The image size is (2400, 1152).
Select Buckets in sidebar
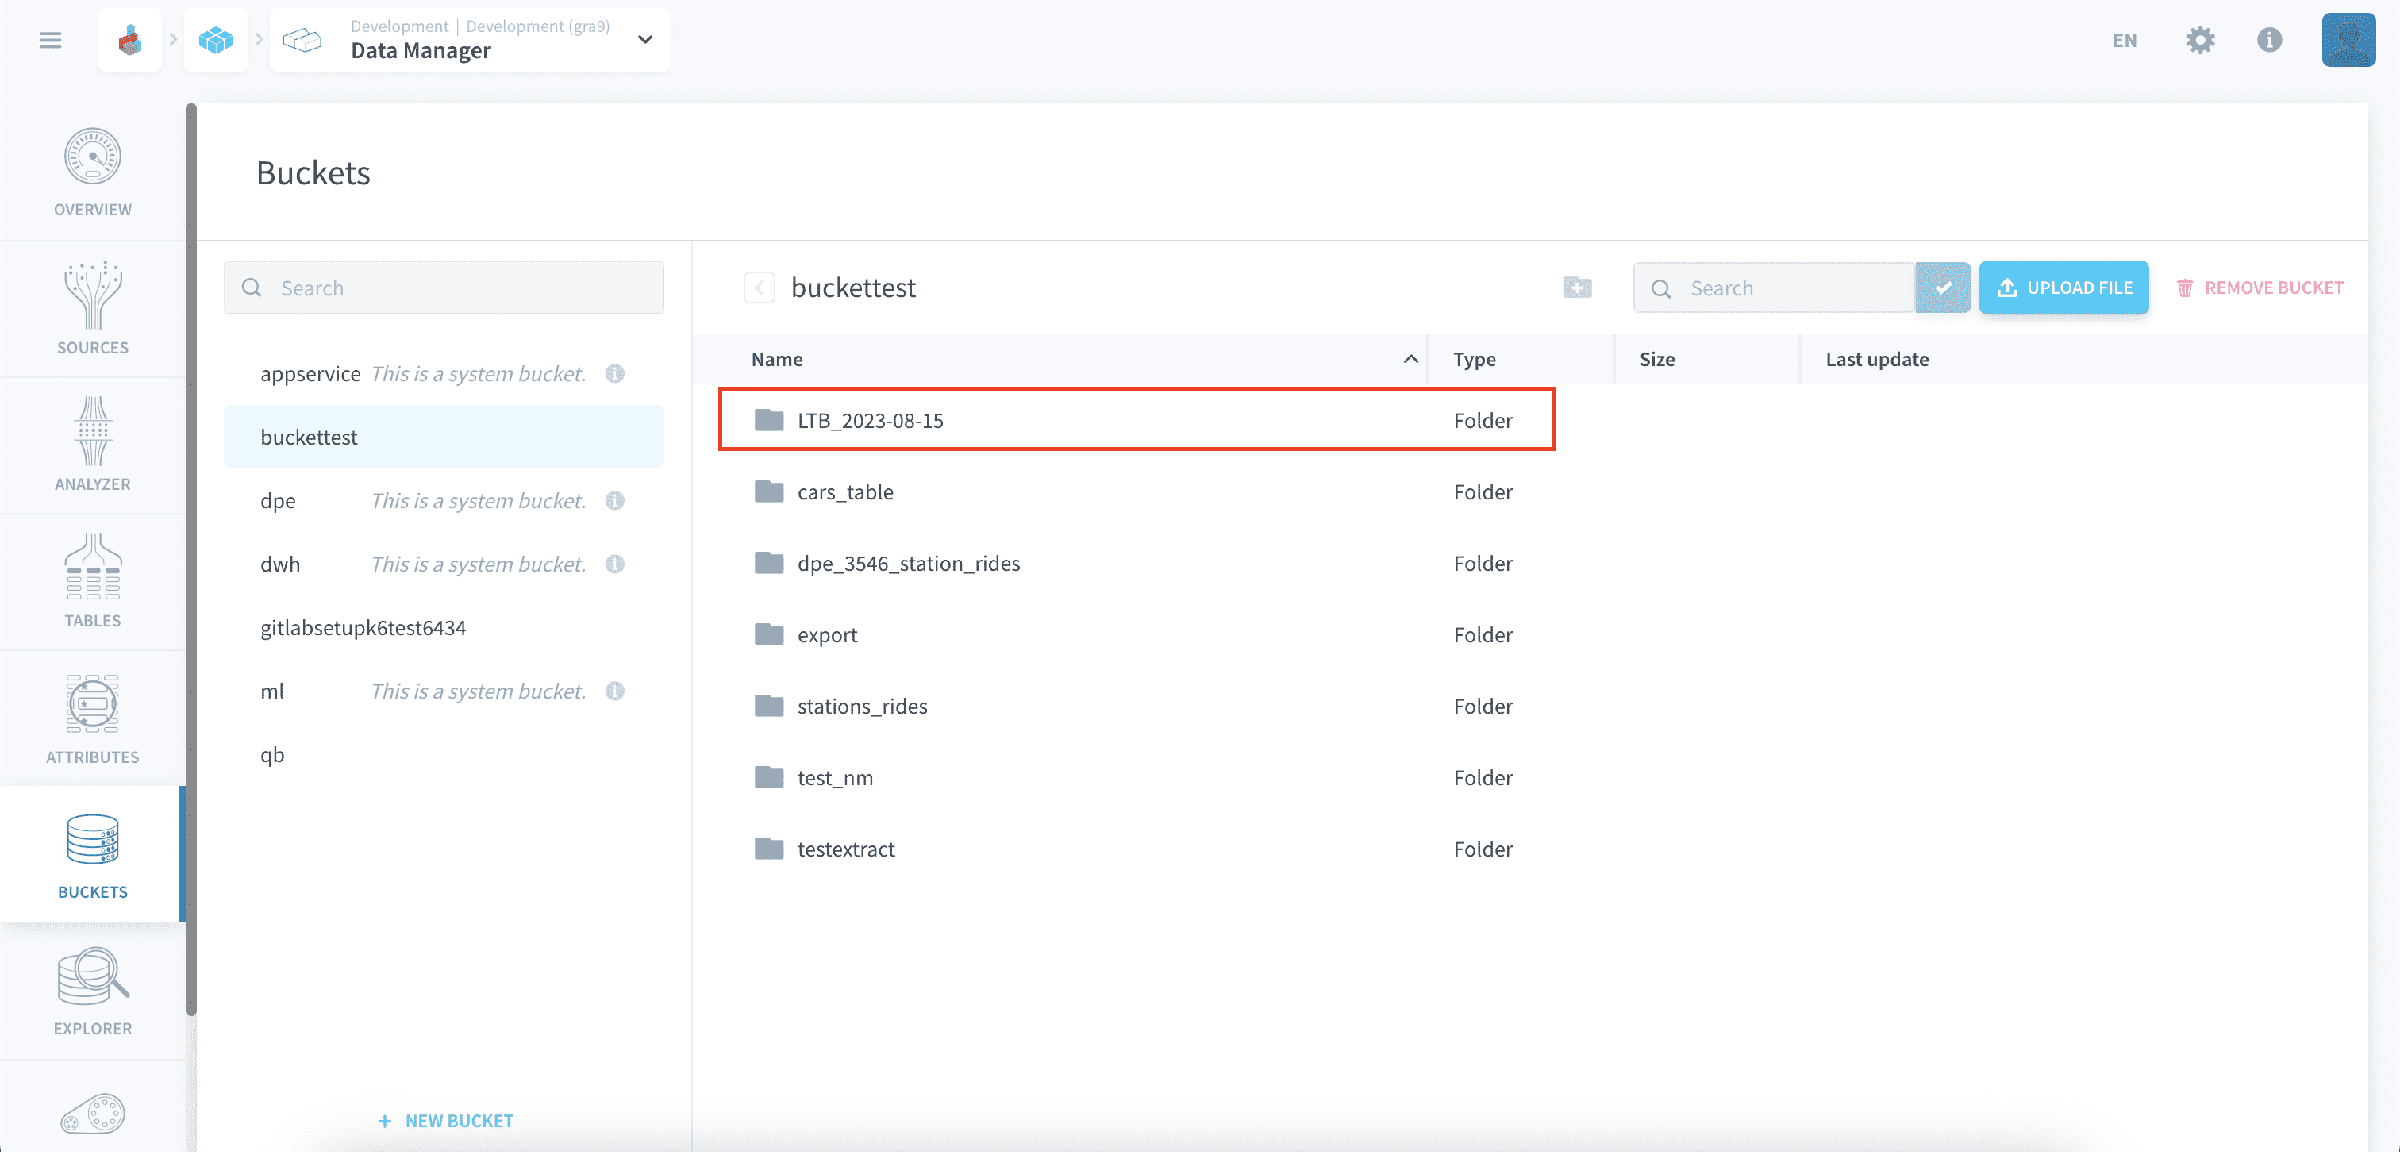93,854
